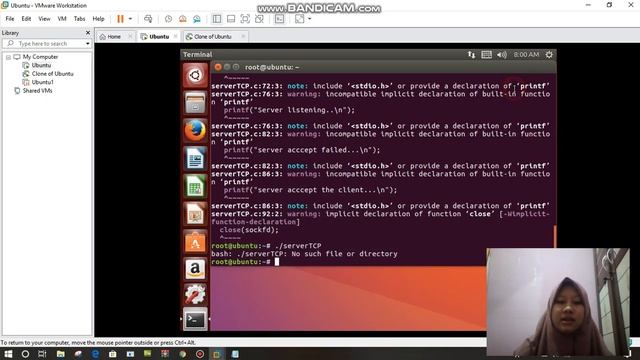Launch LibreOffice Calc from the launcher
The image size is (640, 360).
point(195,187)
